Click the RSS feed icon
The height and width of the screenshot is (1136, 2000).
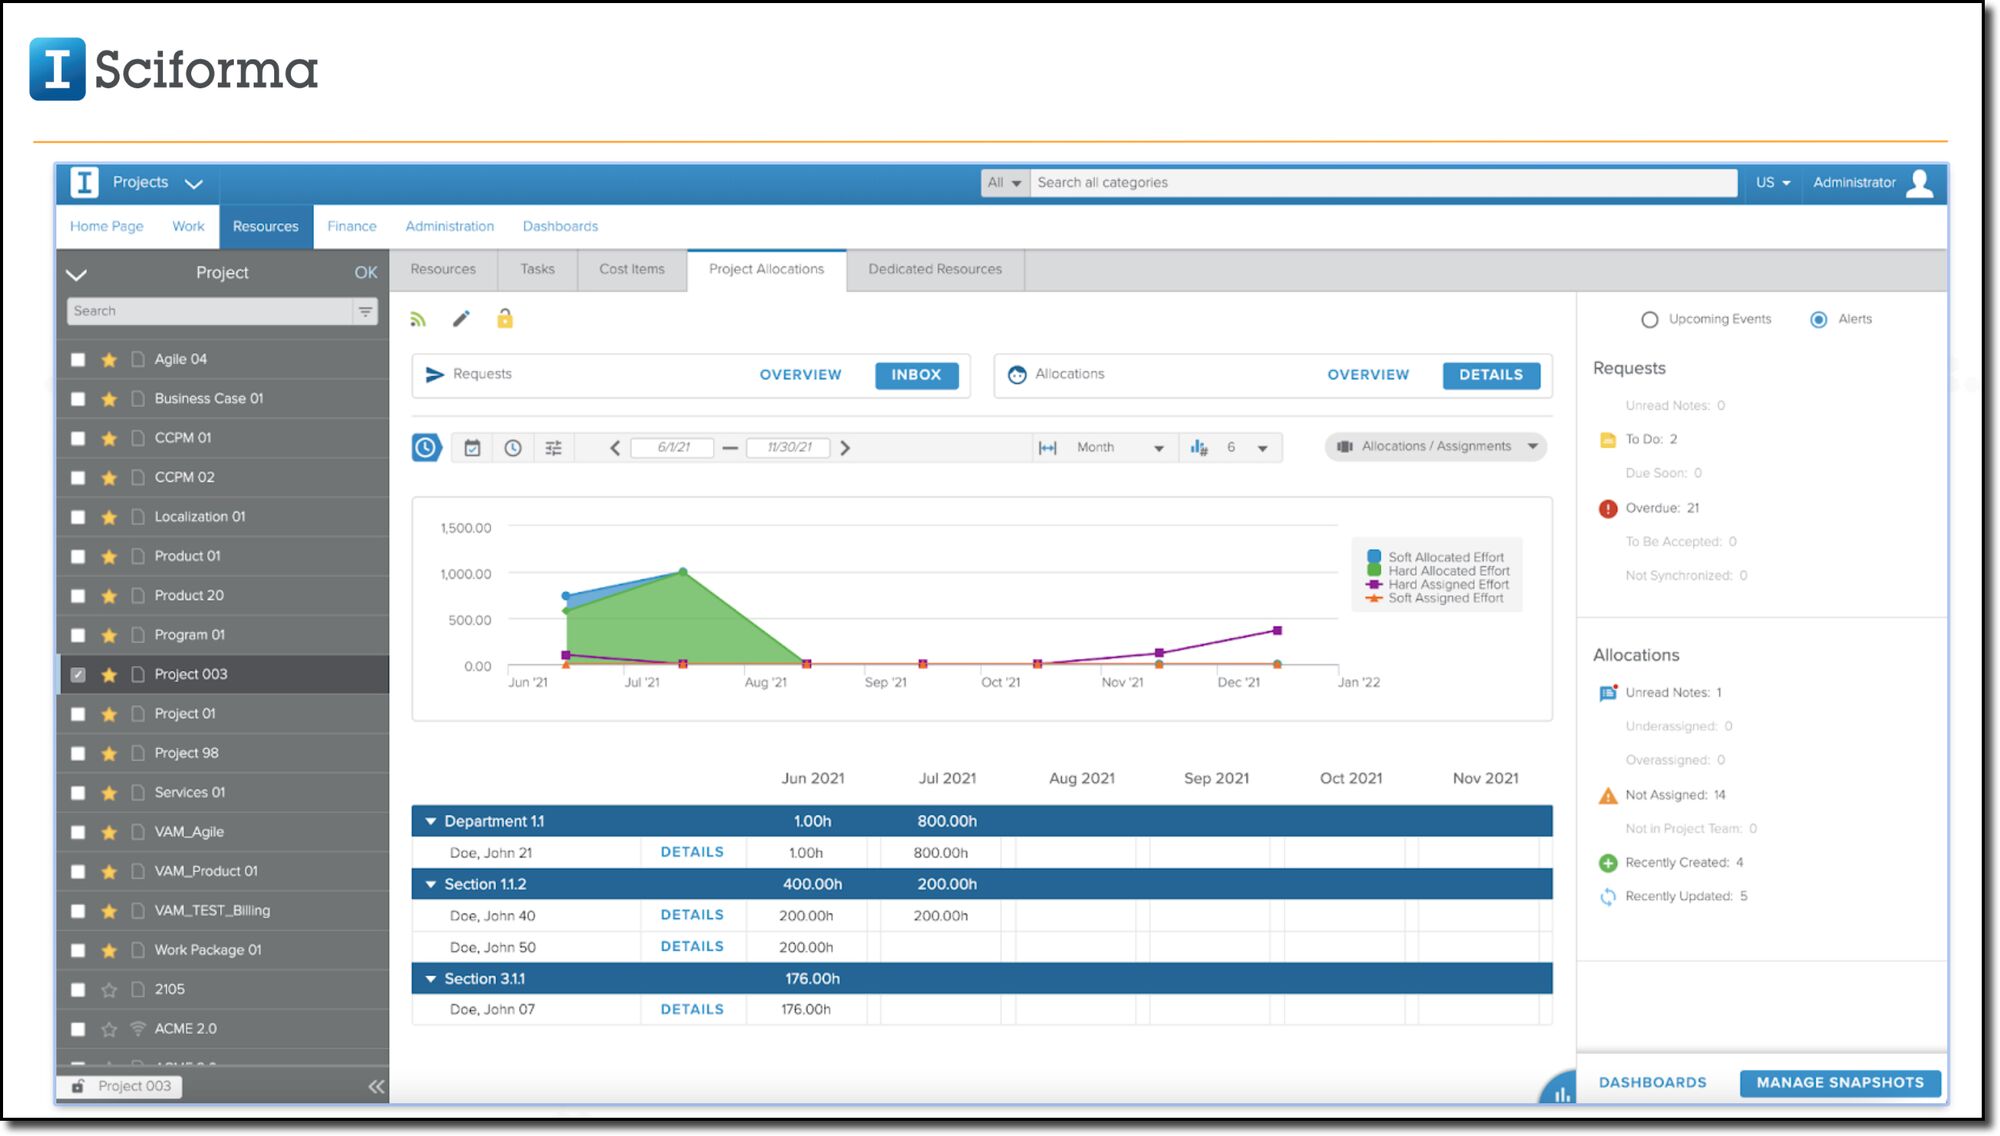[x=418, y=319]
